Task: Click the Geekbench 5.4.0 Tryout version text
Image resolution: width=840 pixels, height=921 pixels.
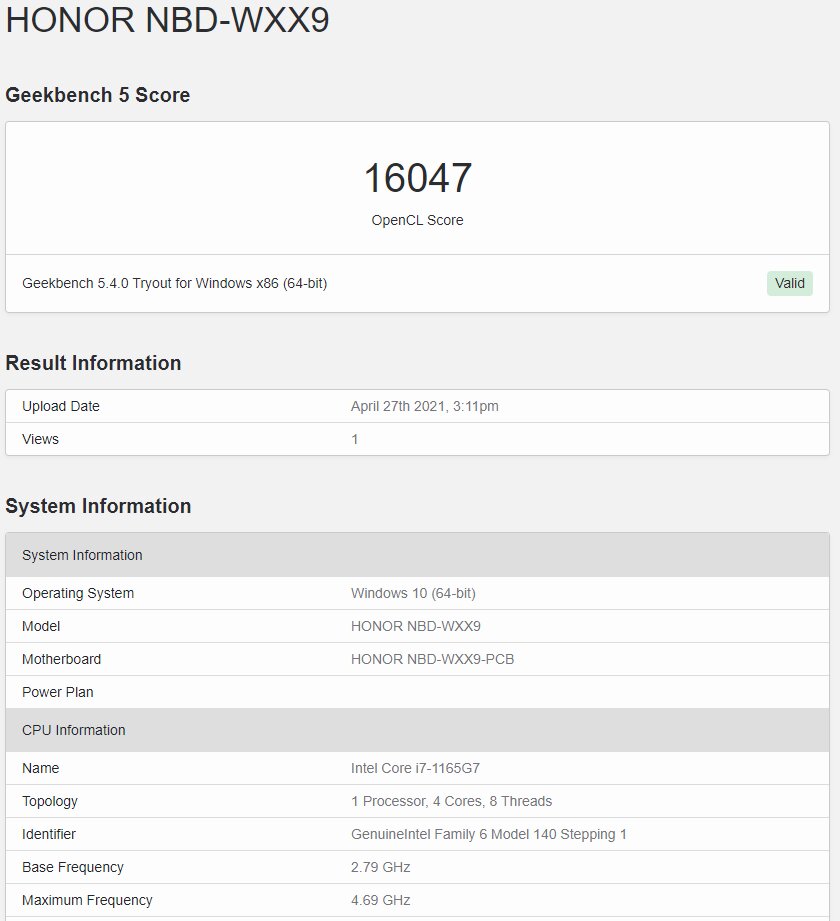Action: pos(174,283)
